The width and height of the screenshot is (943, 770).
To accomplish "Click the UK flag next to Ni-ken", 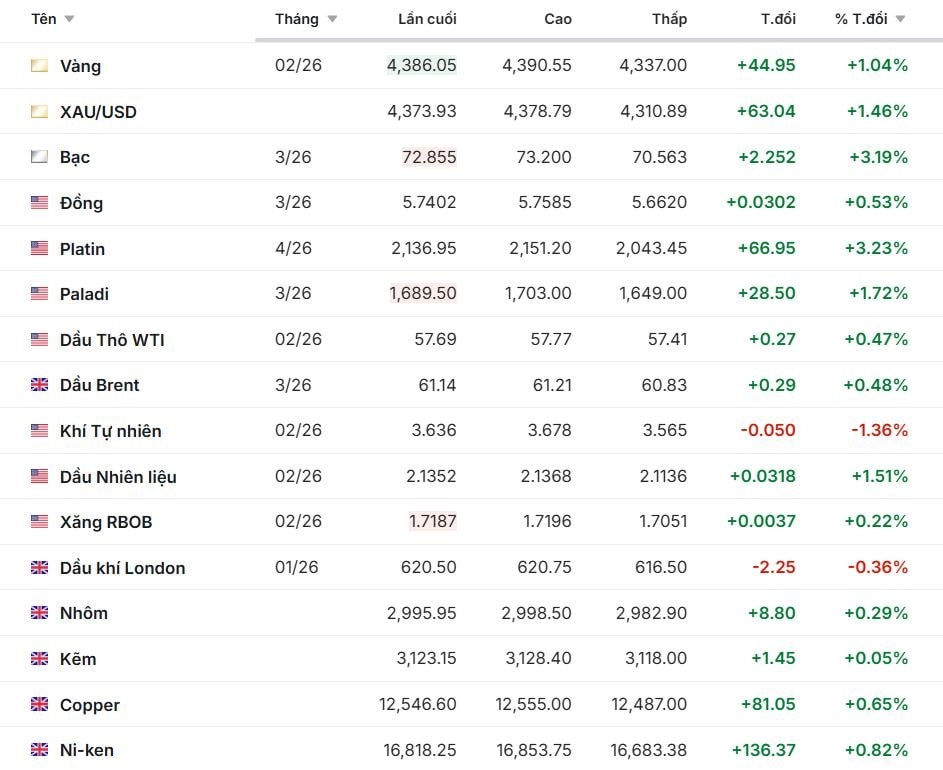I will tap(39, 750).
